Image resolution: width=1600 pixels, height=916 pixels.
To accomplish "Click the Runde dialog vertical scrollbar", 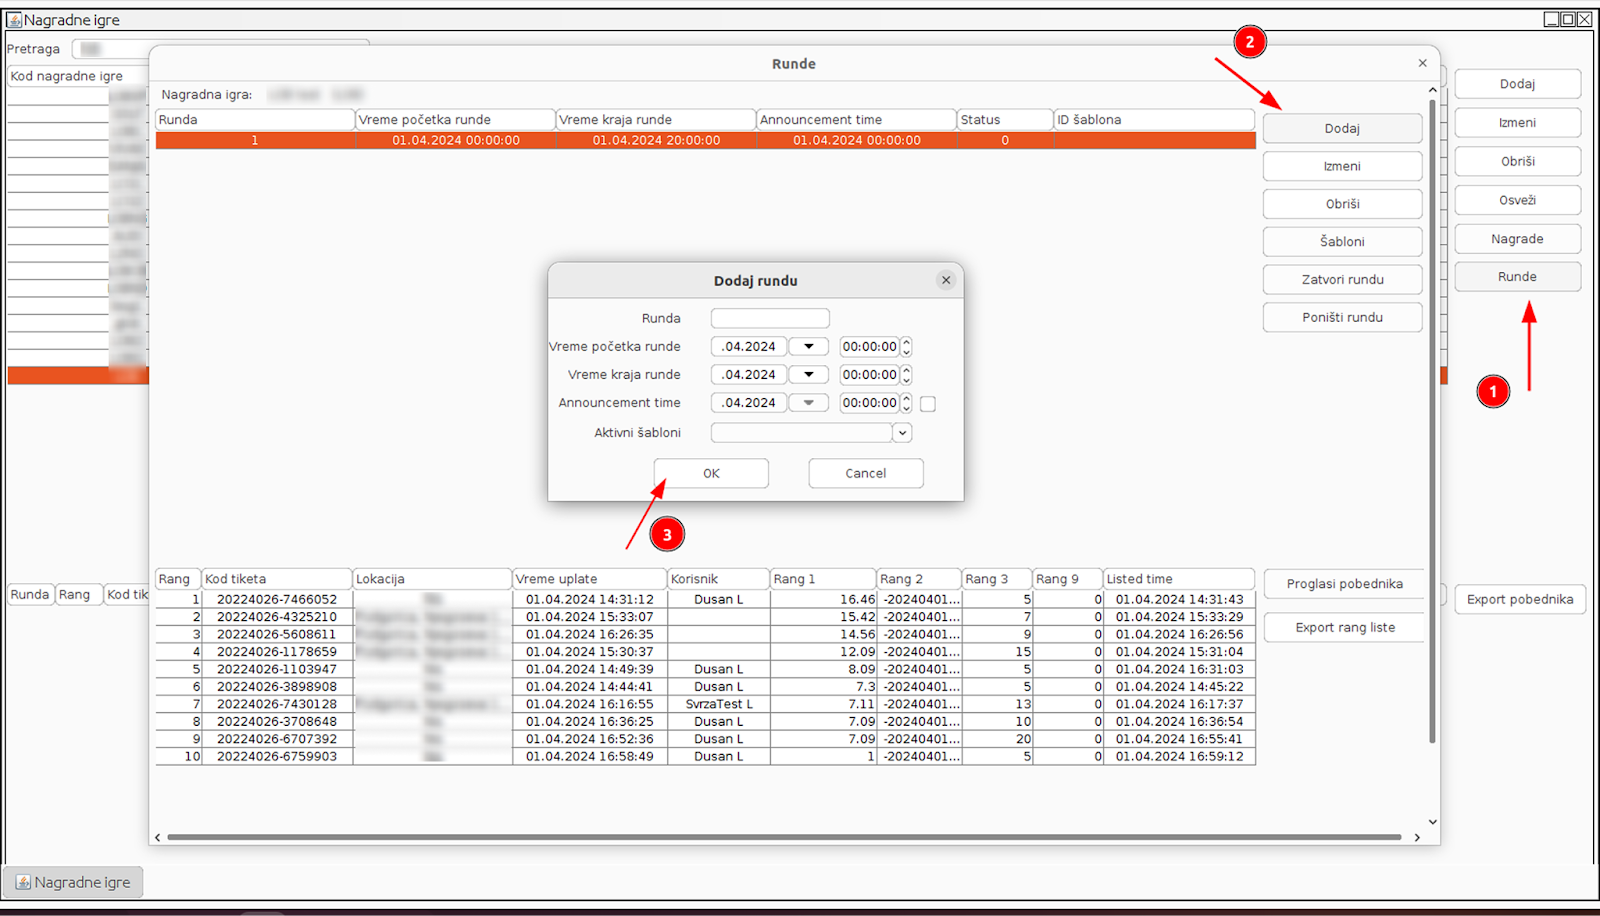I will (1432, 420).
